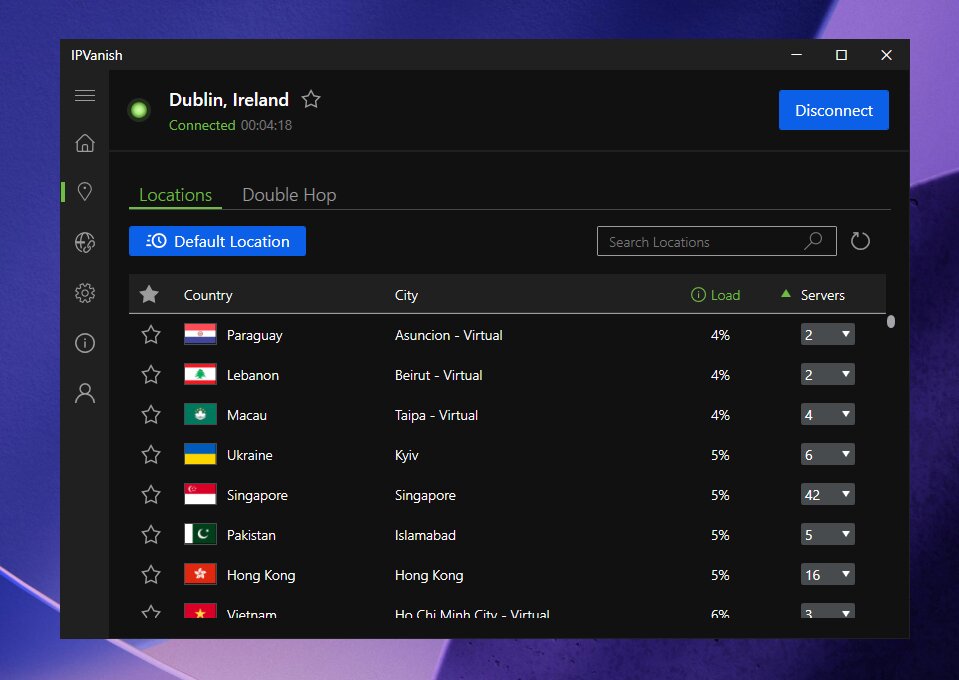Open Paraguay servers dropdown

pos(828,334)
